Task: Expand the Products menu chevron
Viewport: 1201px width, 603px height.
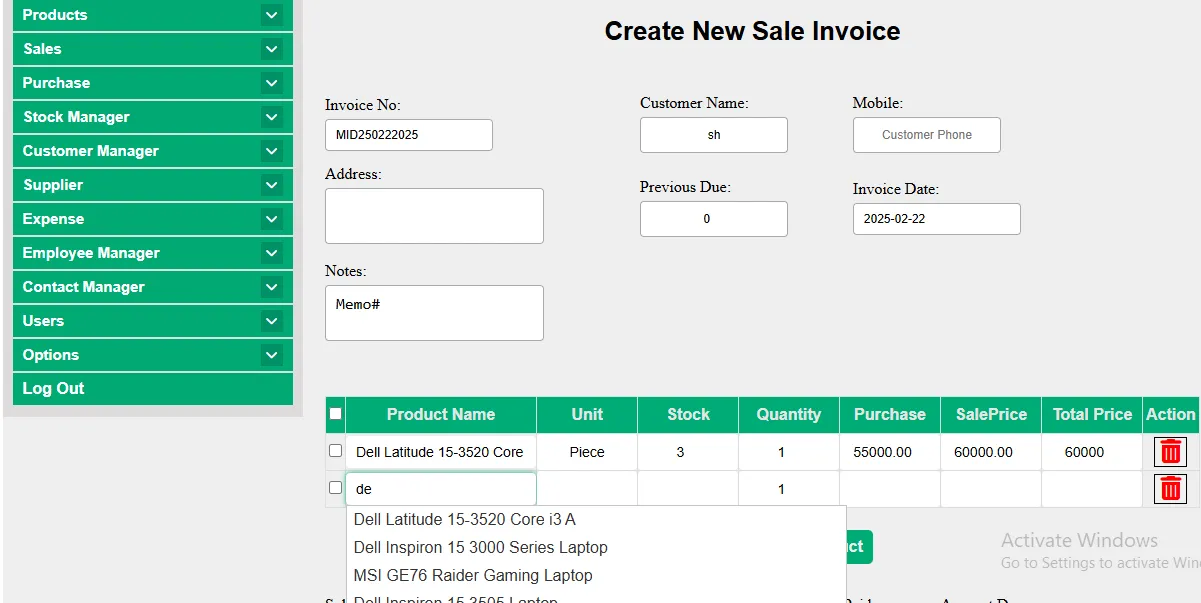Action: pos(271,15)
